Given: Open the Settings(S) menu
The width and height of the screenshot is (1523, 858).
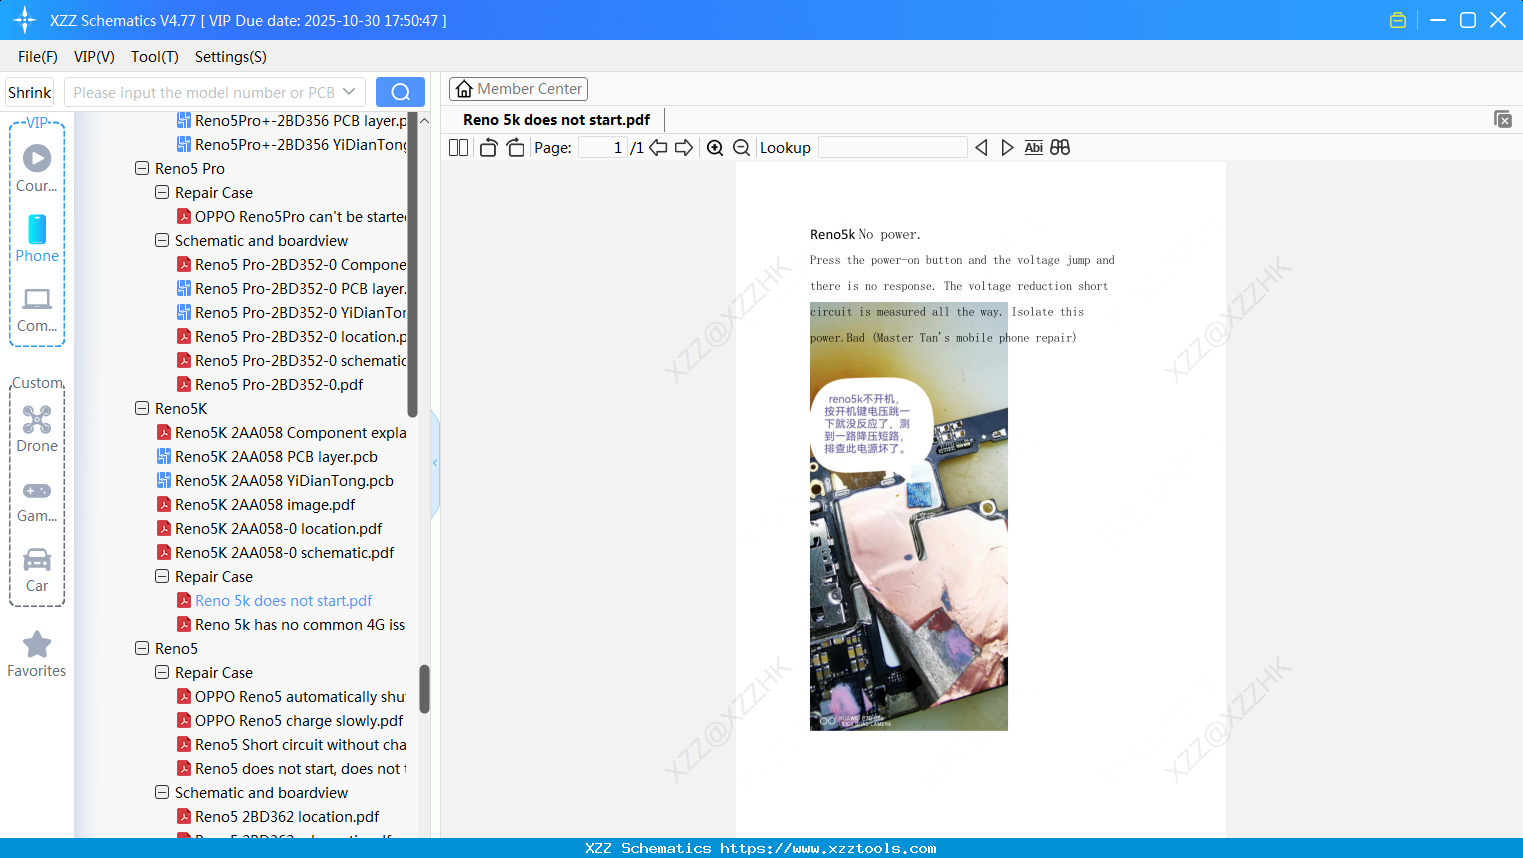Looking at the screenshot, I should [x=231, y=57].
